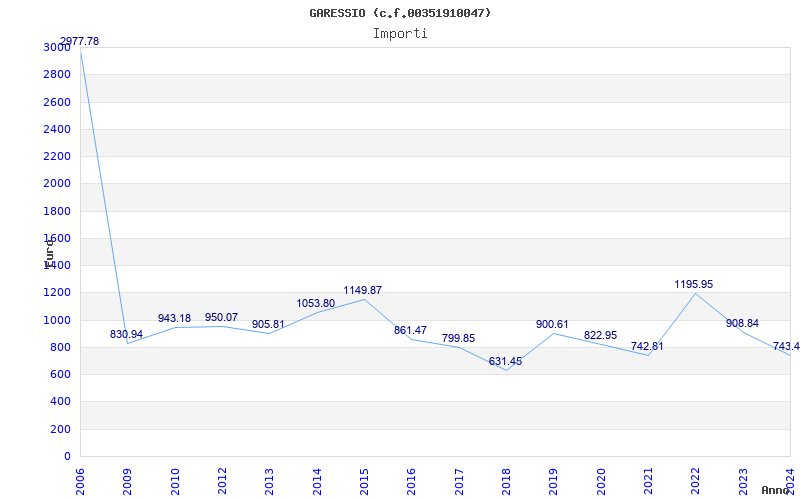800x500 pixels.
Task: Click the x-axis year 2009
Action: pyautogui.click(x=128, y=481)
